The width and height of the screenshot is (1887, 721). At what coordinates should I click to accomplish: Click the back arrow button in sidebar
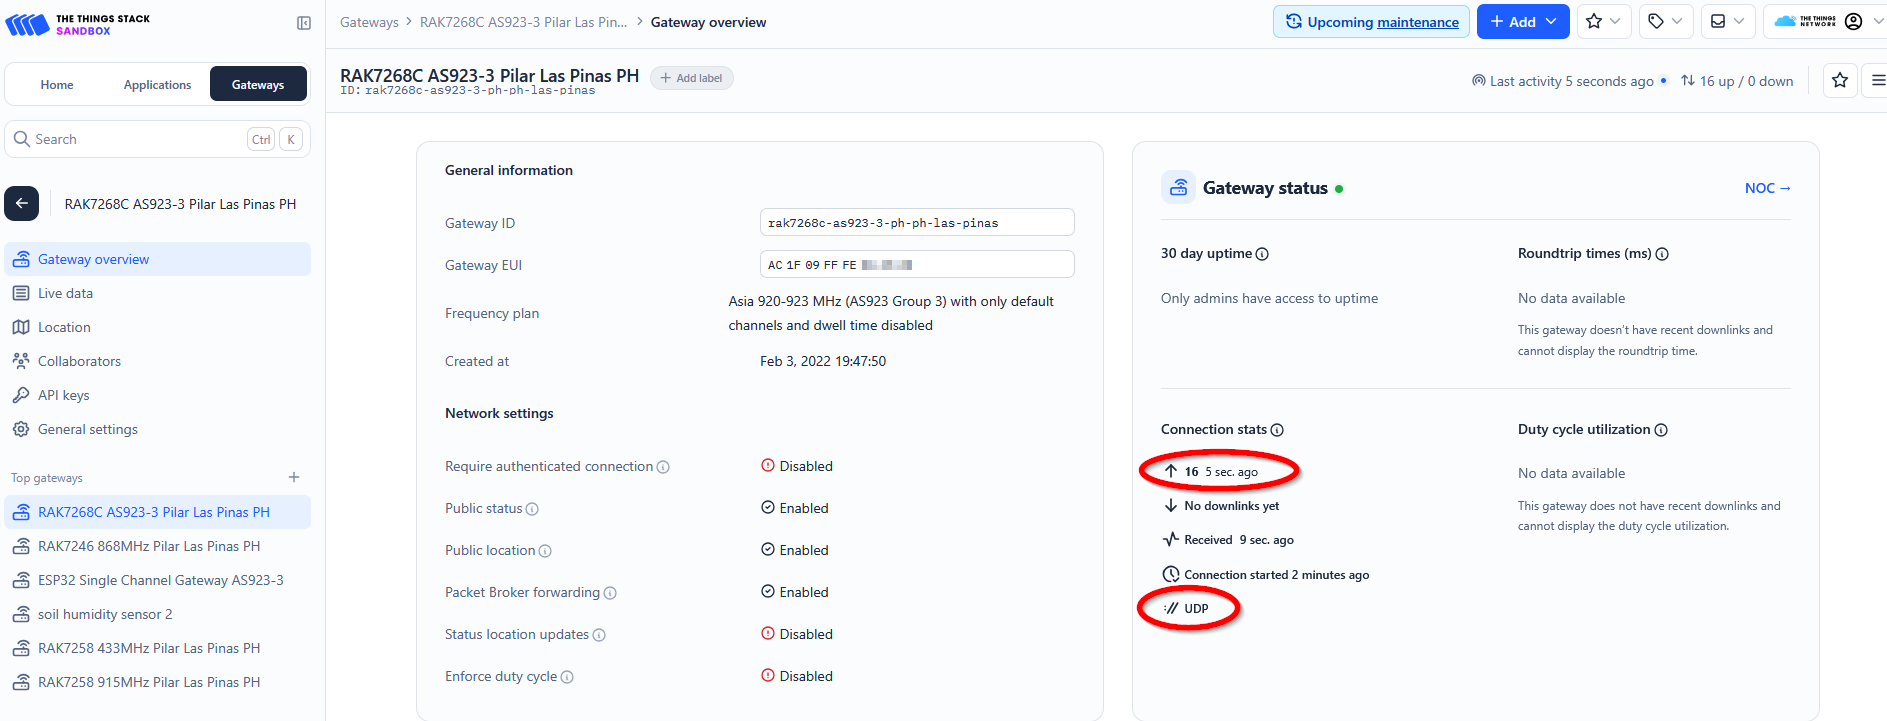(22, 203)
